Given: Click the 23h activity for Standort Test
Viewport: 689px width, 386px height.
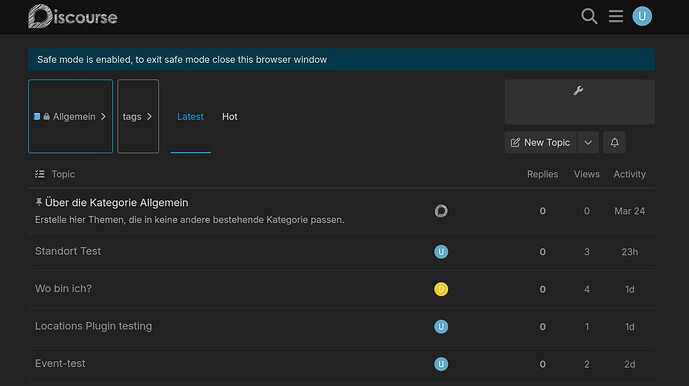Looking at the screenshot, I should click(630, 252).
